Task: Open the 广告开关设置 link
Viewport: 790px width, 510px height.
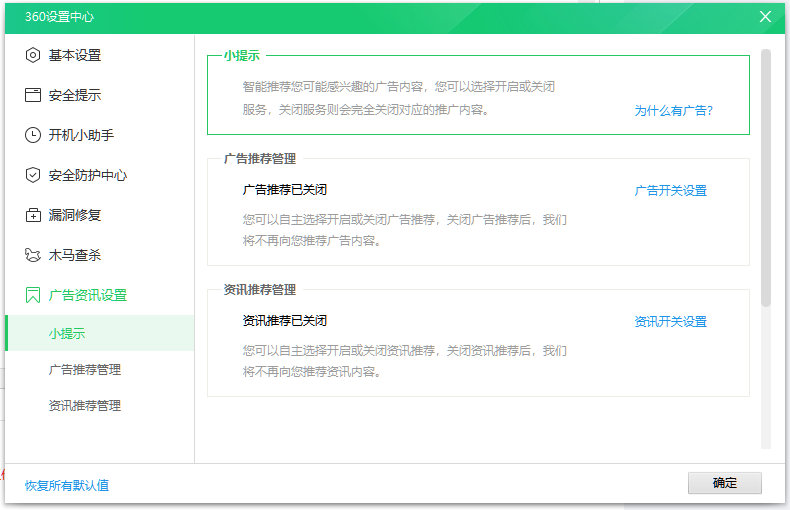Action: (x=671, y=190)
